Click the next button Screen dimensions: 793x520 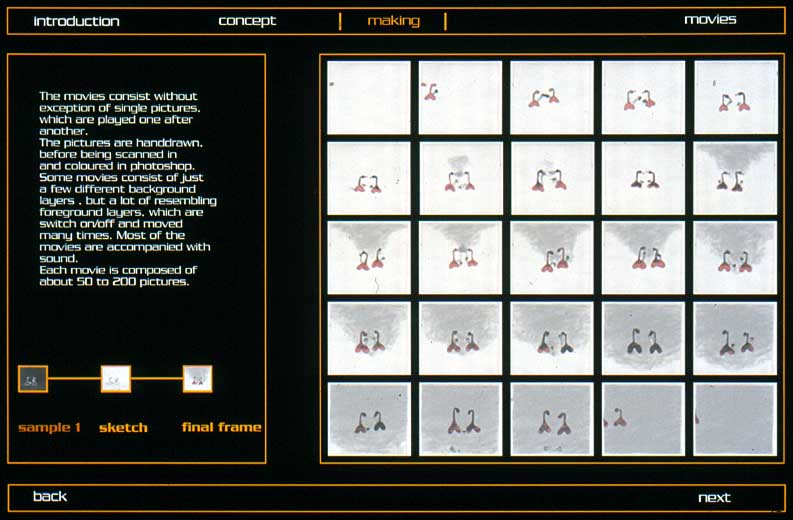tap(714, 497)
